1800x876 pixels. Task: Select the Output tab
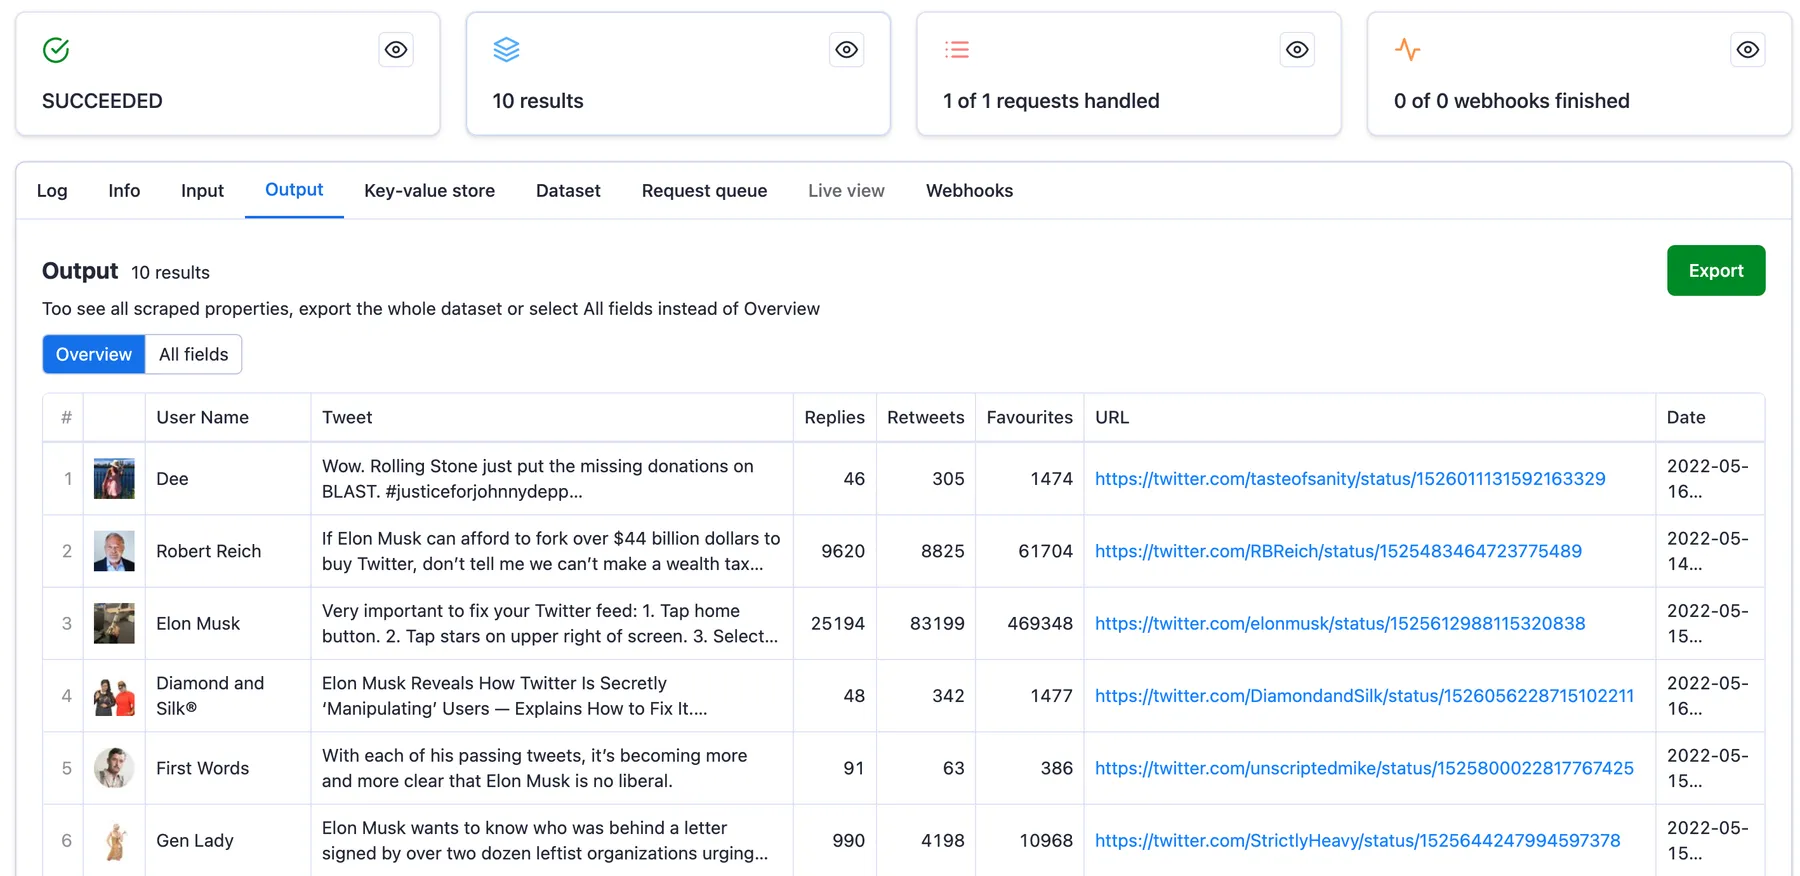point(294,190)
